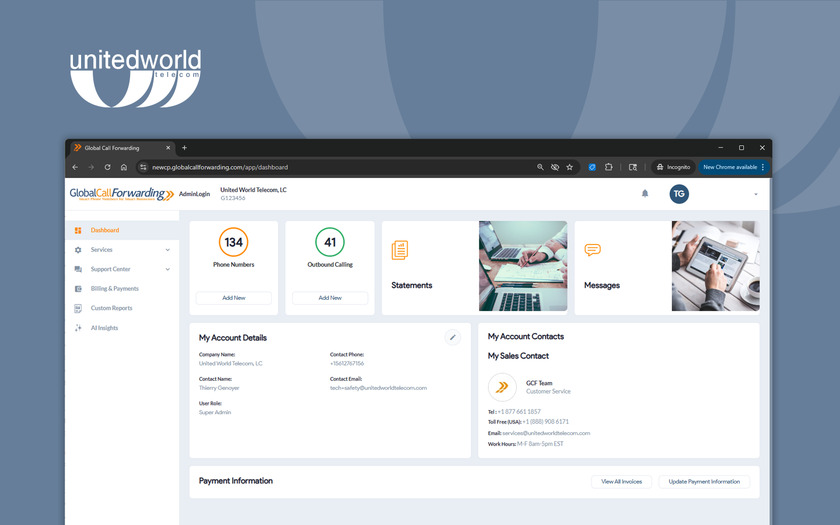Image resolution: width=840 pixels, height=525 pixels.
Task: Click the Super Admin user role
Action: 215,412
